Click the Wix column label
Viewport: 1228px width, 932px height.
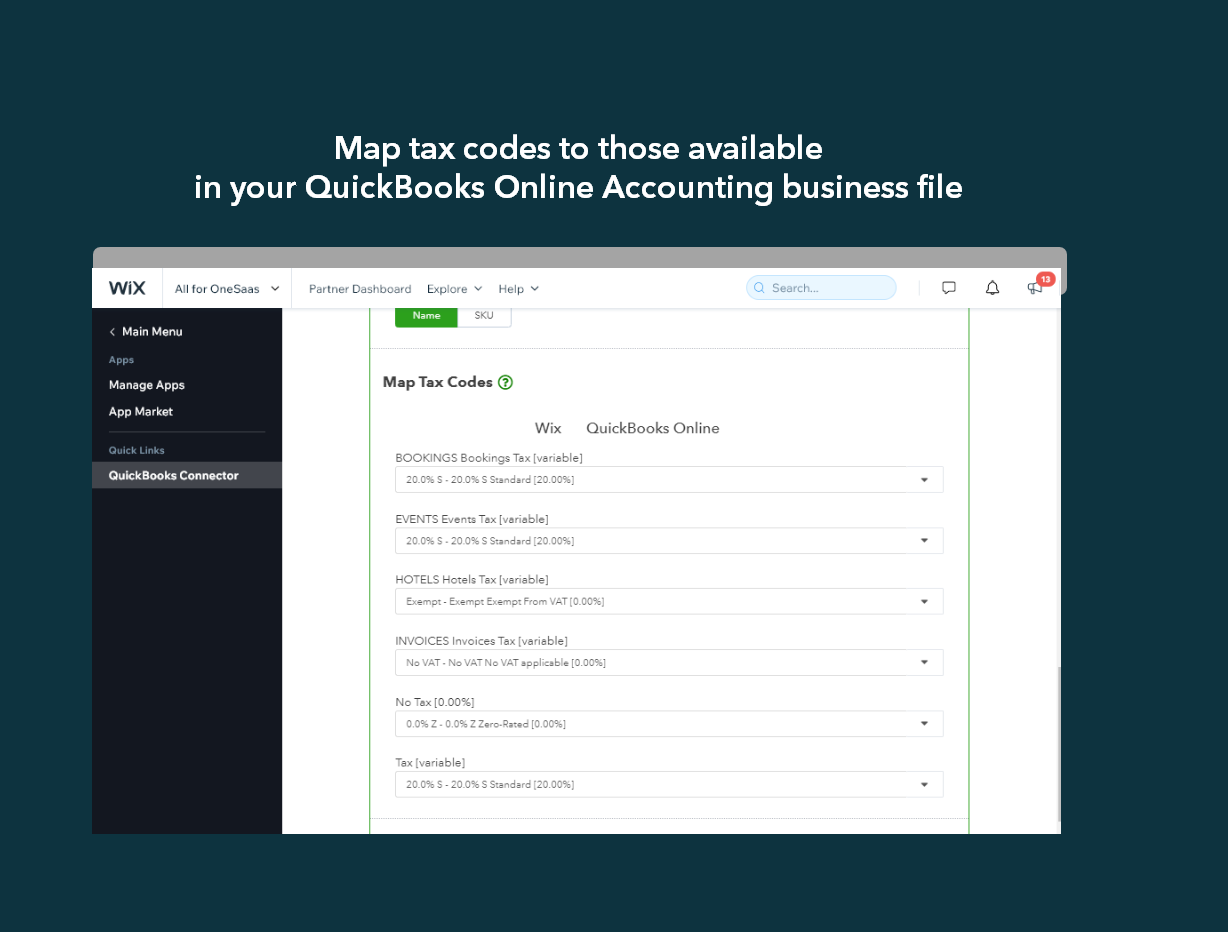pyautogui.click(x=548, y=428)
